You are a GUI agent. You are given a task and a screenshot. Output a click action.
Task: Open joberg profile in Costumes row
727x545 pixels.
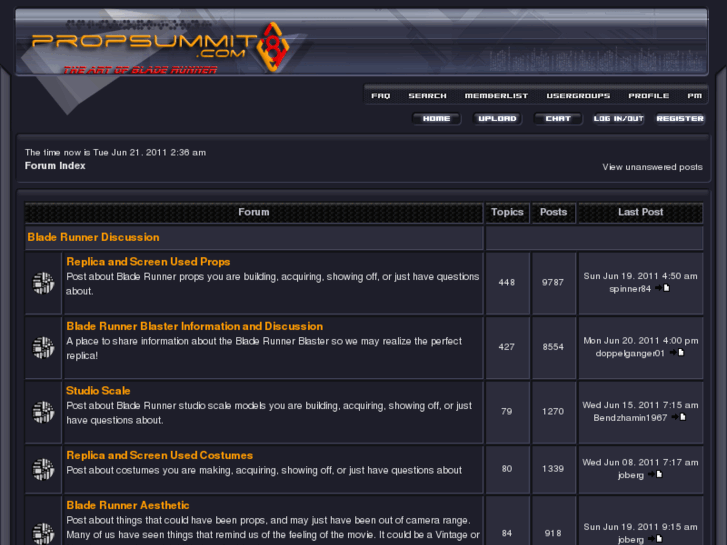tap(631, 475)
